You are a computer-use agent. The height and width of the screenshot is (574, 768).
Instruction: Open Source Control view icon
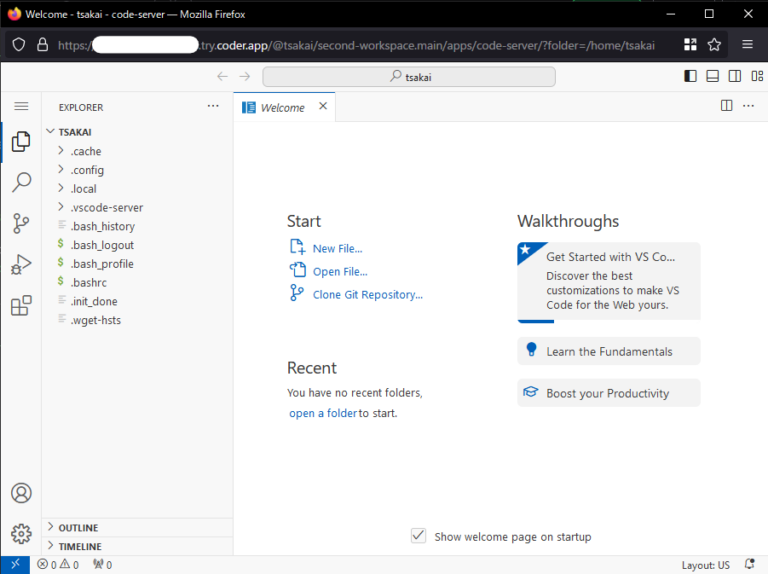21,224
